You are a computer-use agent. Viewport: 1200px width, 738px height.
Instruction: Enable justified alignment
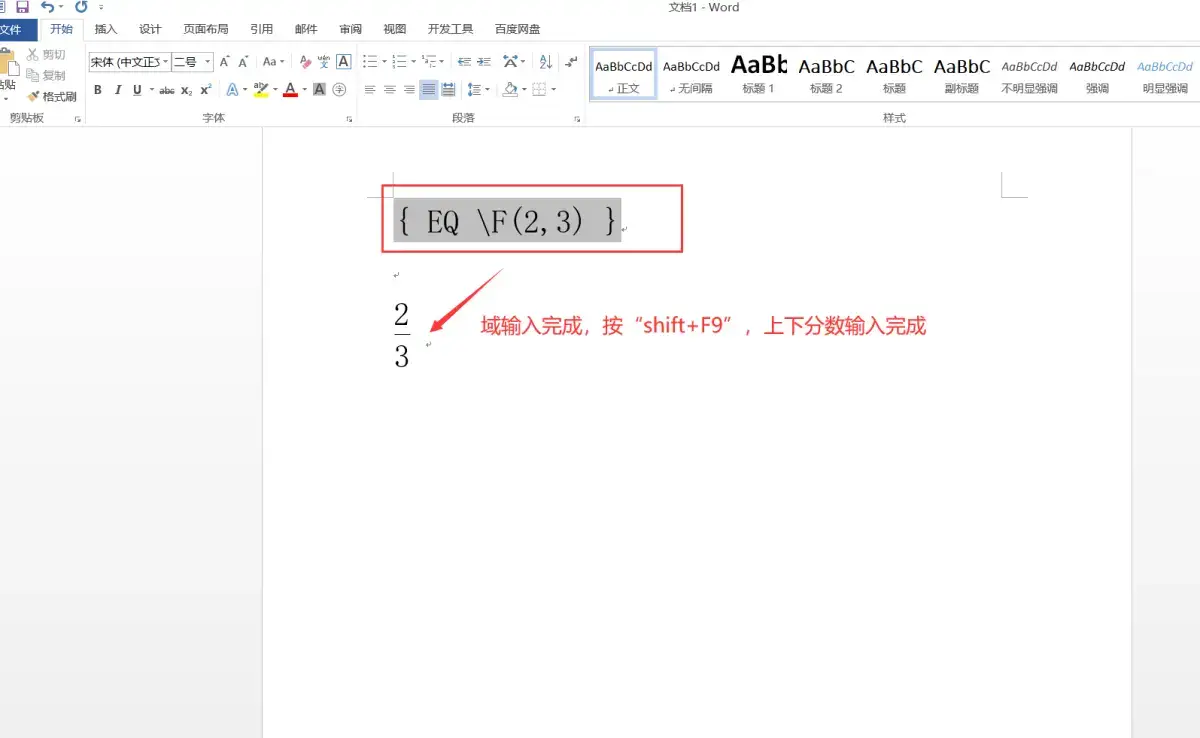point(428,89)
